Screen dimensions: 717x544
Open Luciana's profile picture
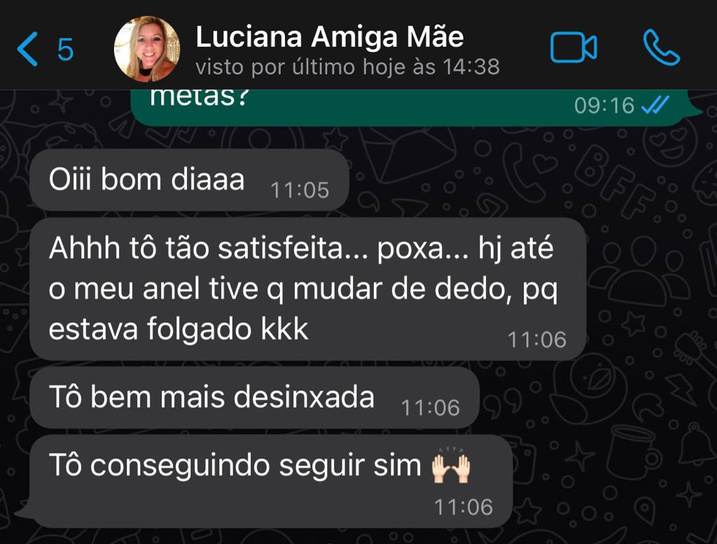(147, 48)
